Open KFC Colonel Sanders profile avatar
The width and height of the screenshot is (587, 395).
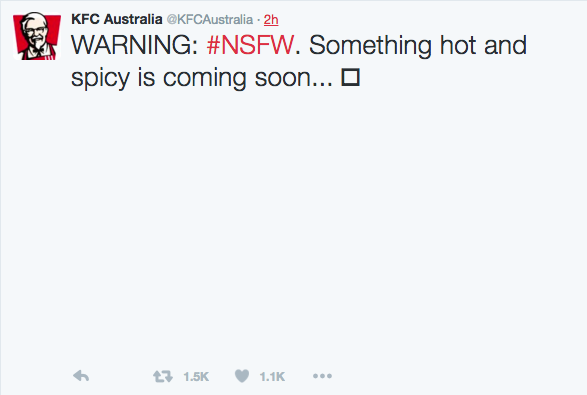[37, 36]
